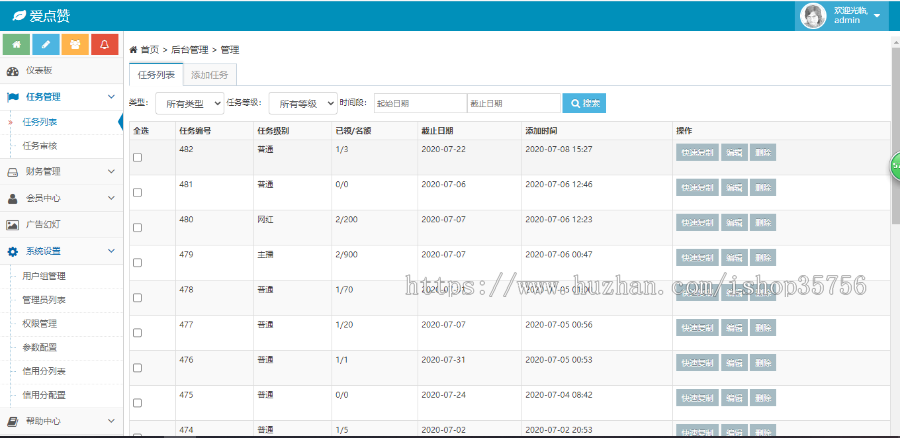
Task: Open the 仪表板 dashboard gauge icon
Action: (12, 72)
